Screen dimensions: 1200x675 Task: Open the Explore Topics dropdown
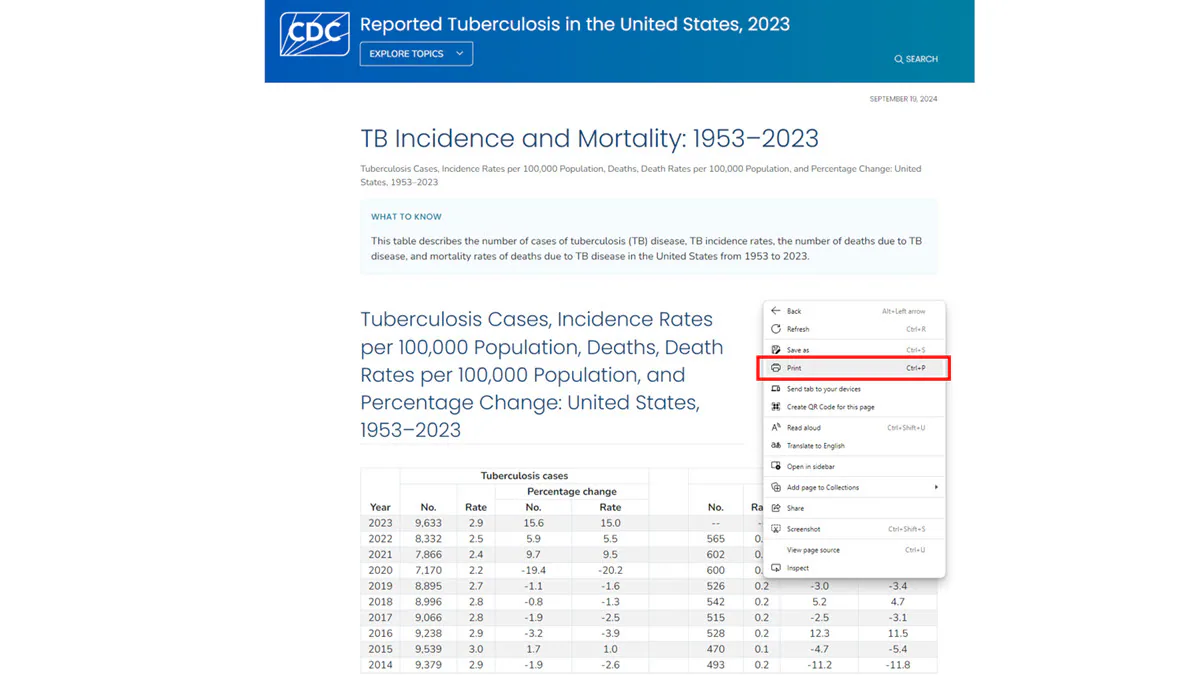416,54
